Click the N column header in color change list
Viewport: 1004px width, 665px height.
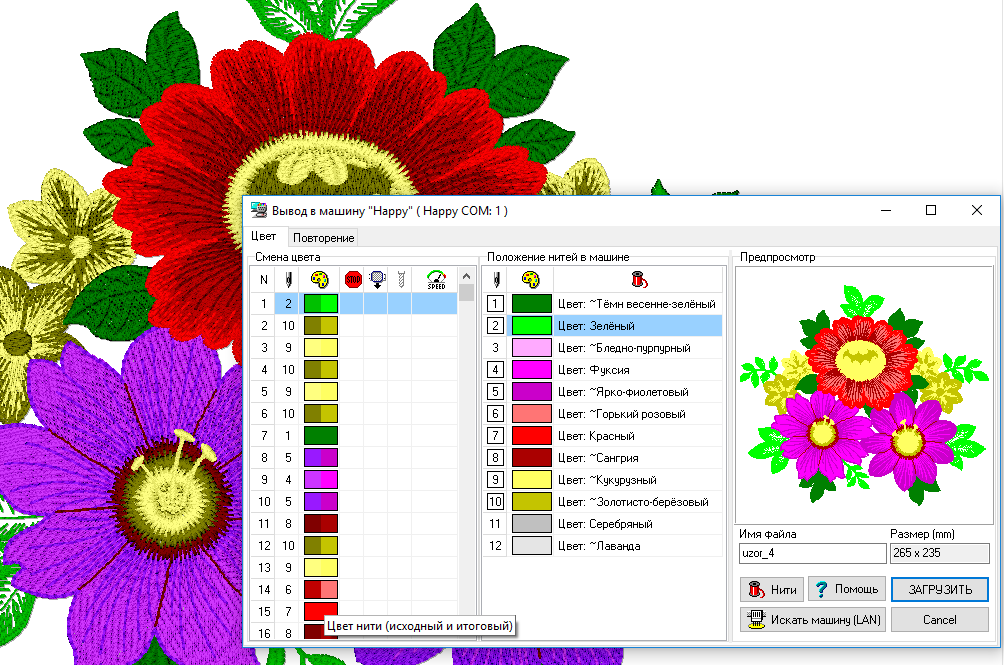(x=263, y=280)
